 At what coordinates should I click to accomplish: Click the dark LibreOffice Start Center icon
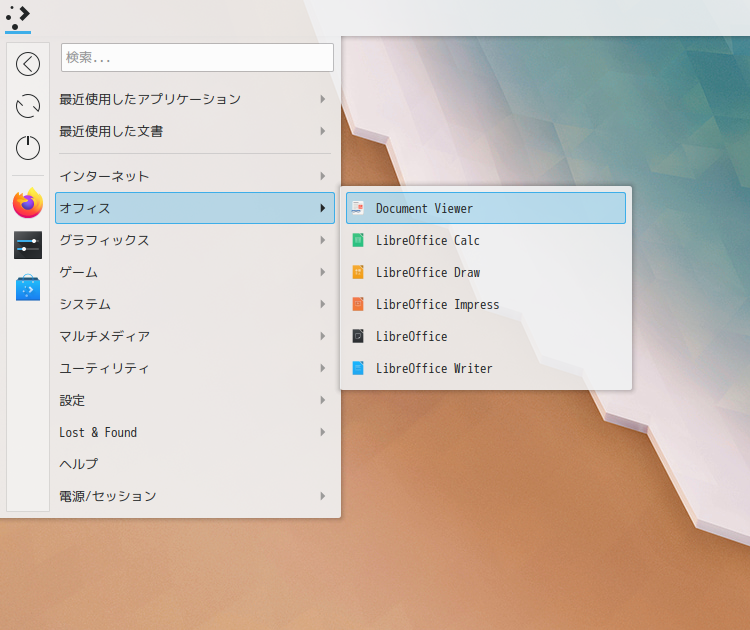[x=358, y=336]
